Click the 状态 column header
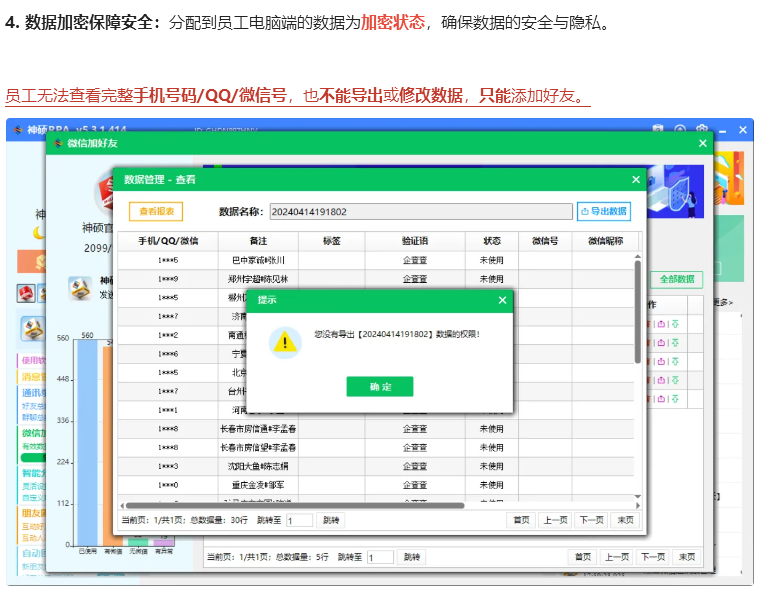The image size is (760, 603). [x=491, y=241]
